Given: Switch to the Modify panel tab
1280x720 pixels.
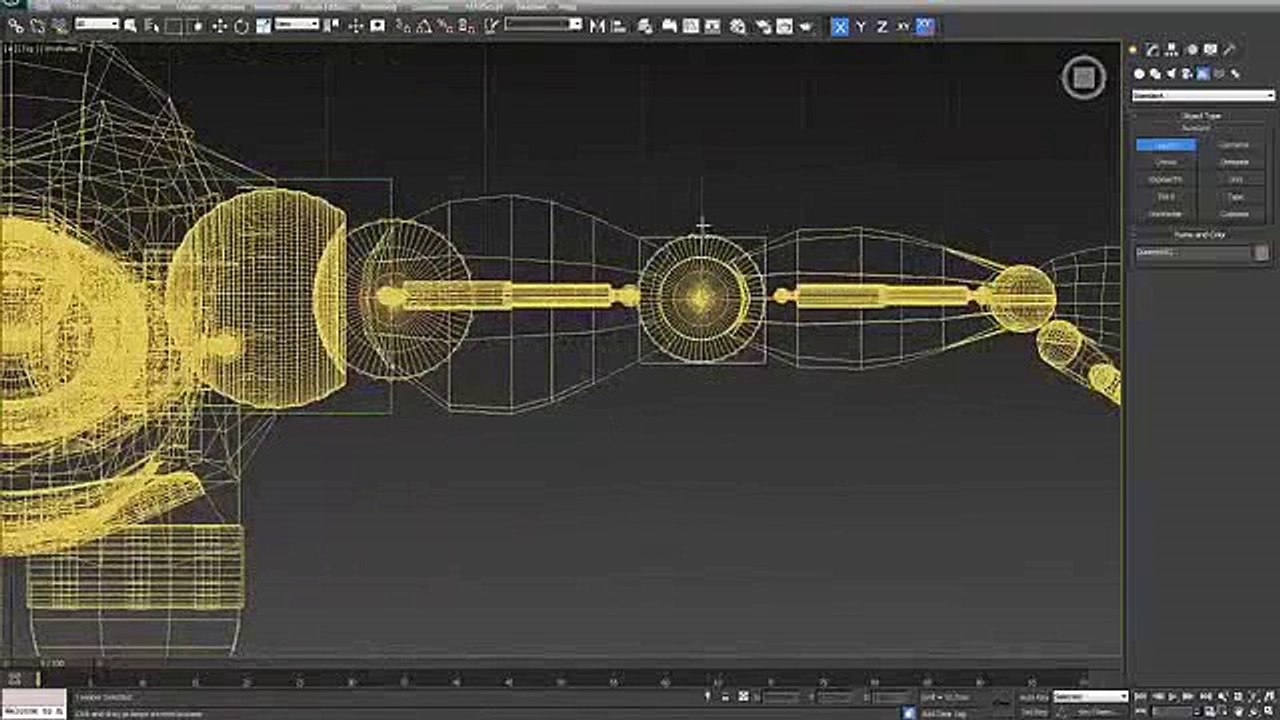Looking at the screenshot, I should (1151, 49).
